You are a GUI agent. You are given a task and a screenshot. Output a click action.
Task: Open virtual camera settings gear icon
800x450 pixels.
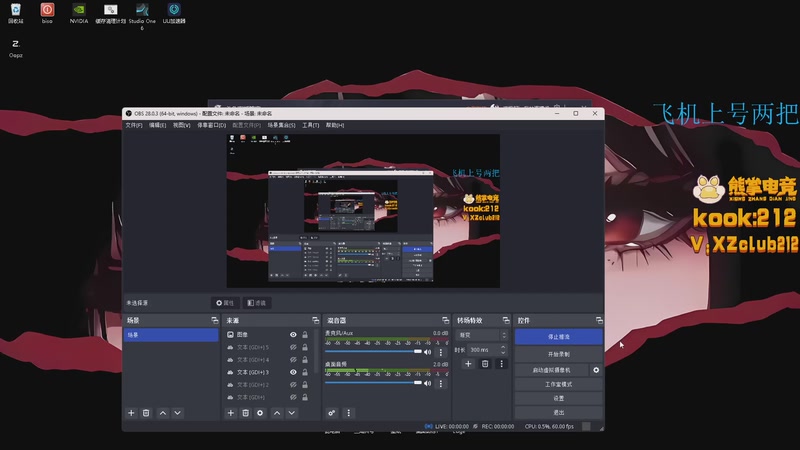[596, 370]
